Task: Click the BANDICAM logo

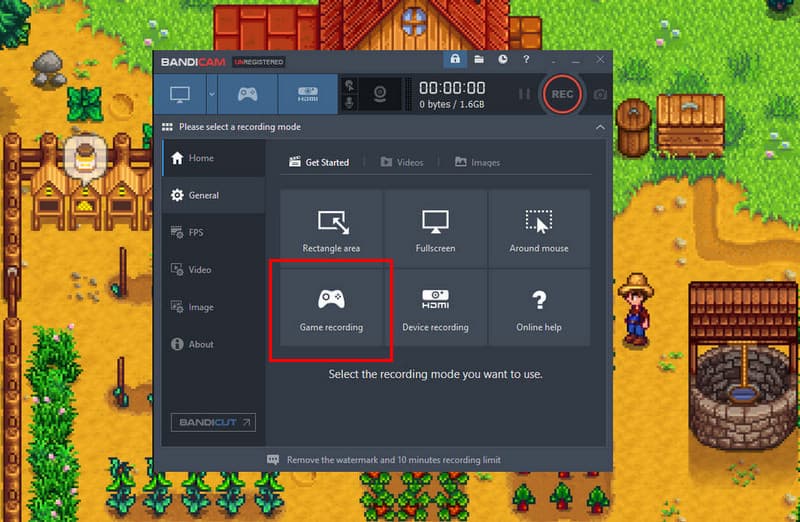Action: 193,62
